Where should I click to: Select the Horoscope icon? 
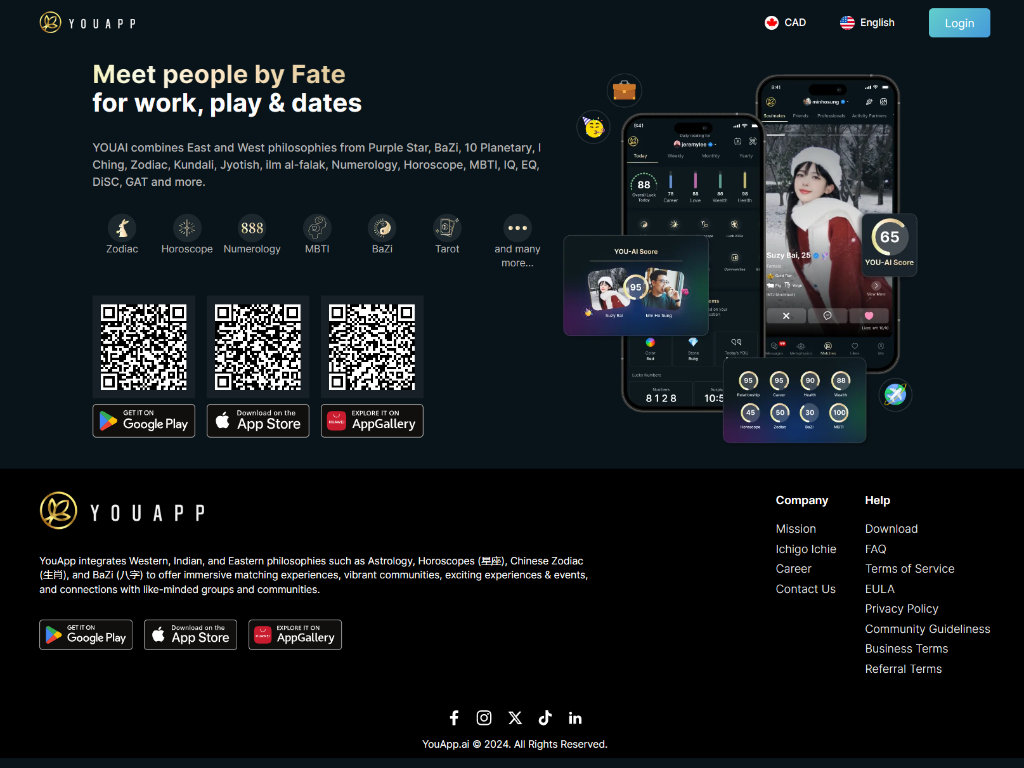[x=187, y=228]
